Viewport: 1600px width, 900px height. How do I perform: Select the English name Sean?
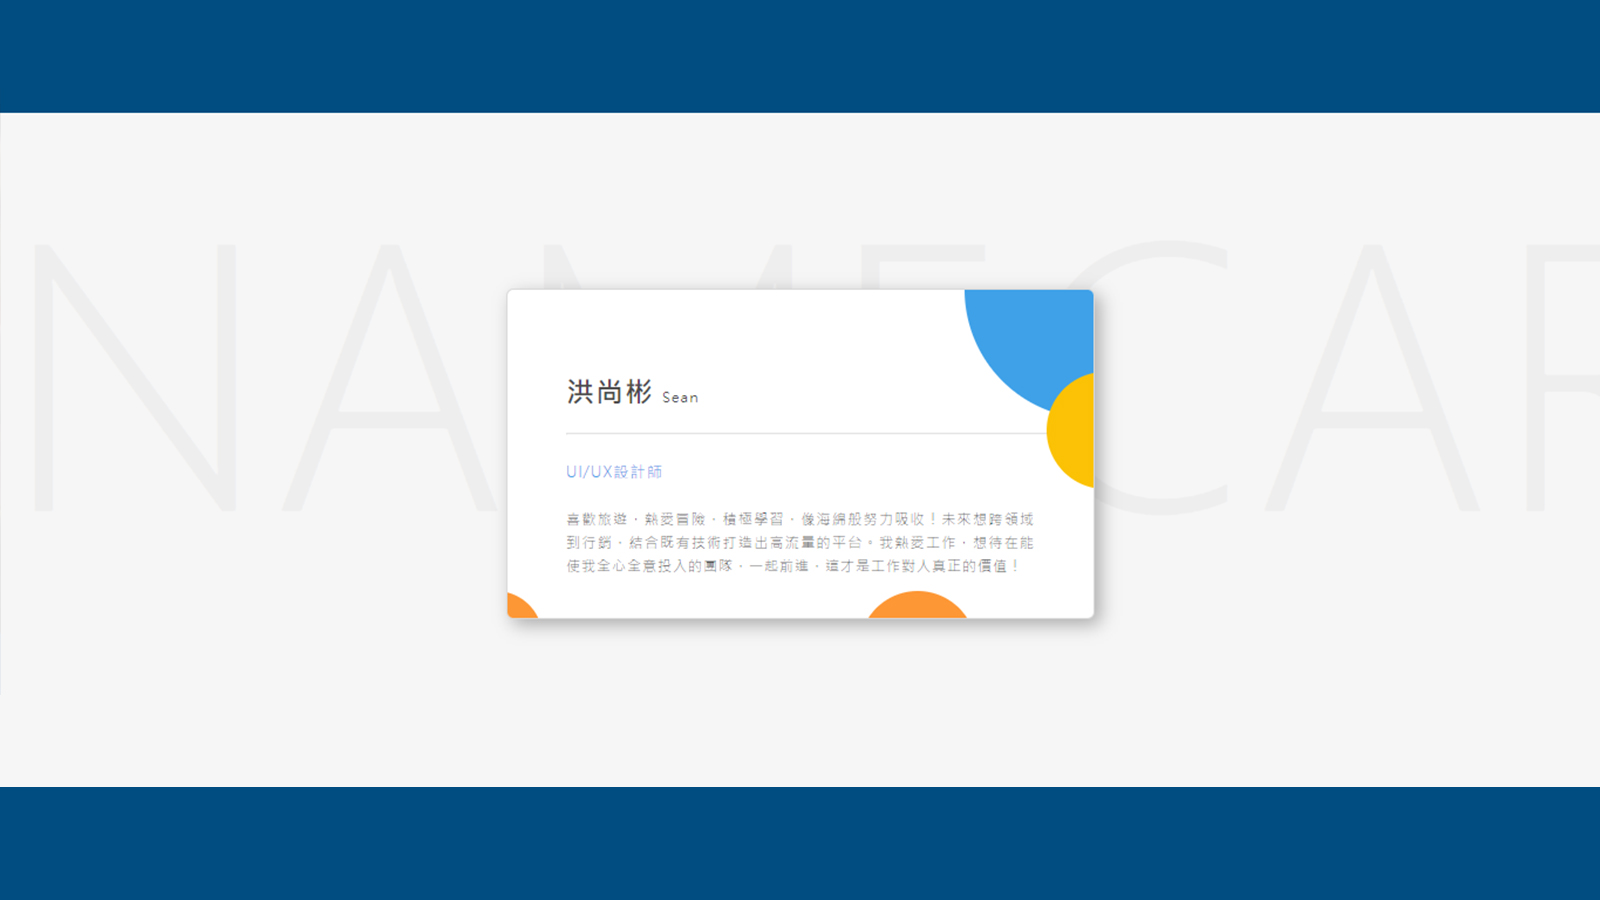680,397
